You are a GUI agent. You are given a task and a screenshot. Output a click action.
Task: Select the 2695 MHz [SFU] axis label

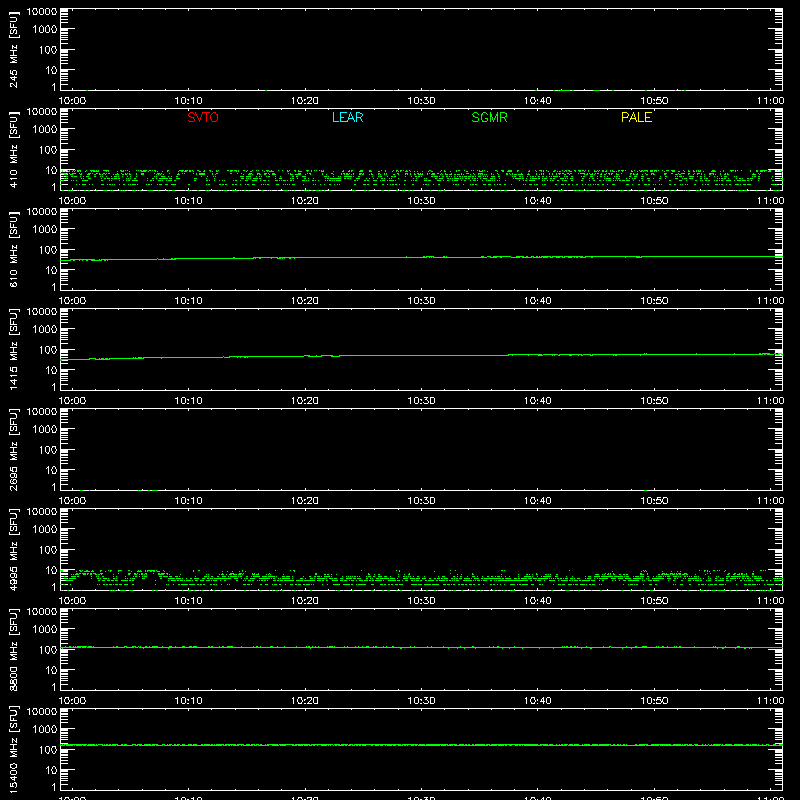[13, 449]
